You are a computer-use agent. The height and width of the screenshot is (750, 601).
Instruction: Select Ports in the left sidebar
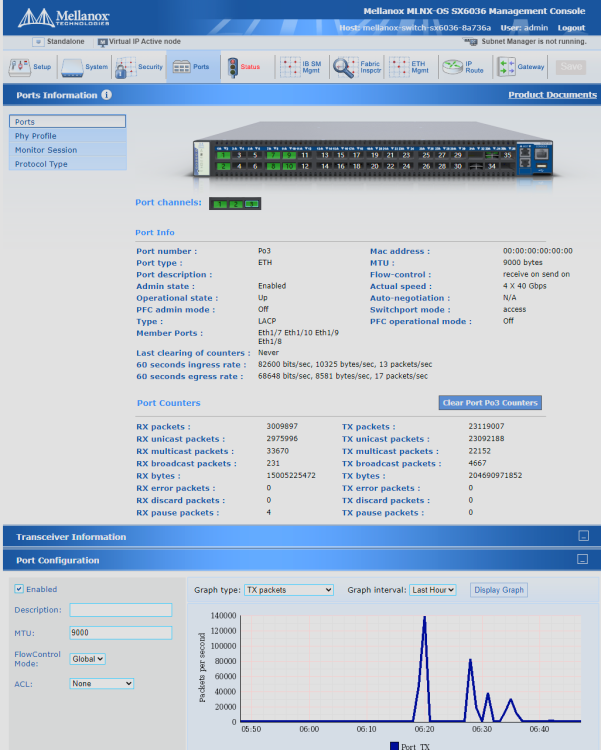tap(67, 121)
